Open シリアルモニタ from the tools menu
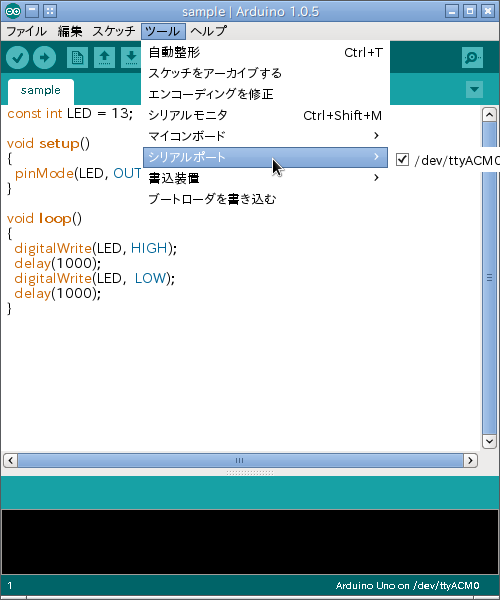This screenshot has width=500, height=600. tap(265, 115)
